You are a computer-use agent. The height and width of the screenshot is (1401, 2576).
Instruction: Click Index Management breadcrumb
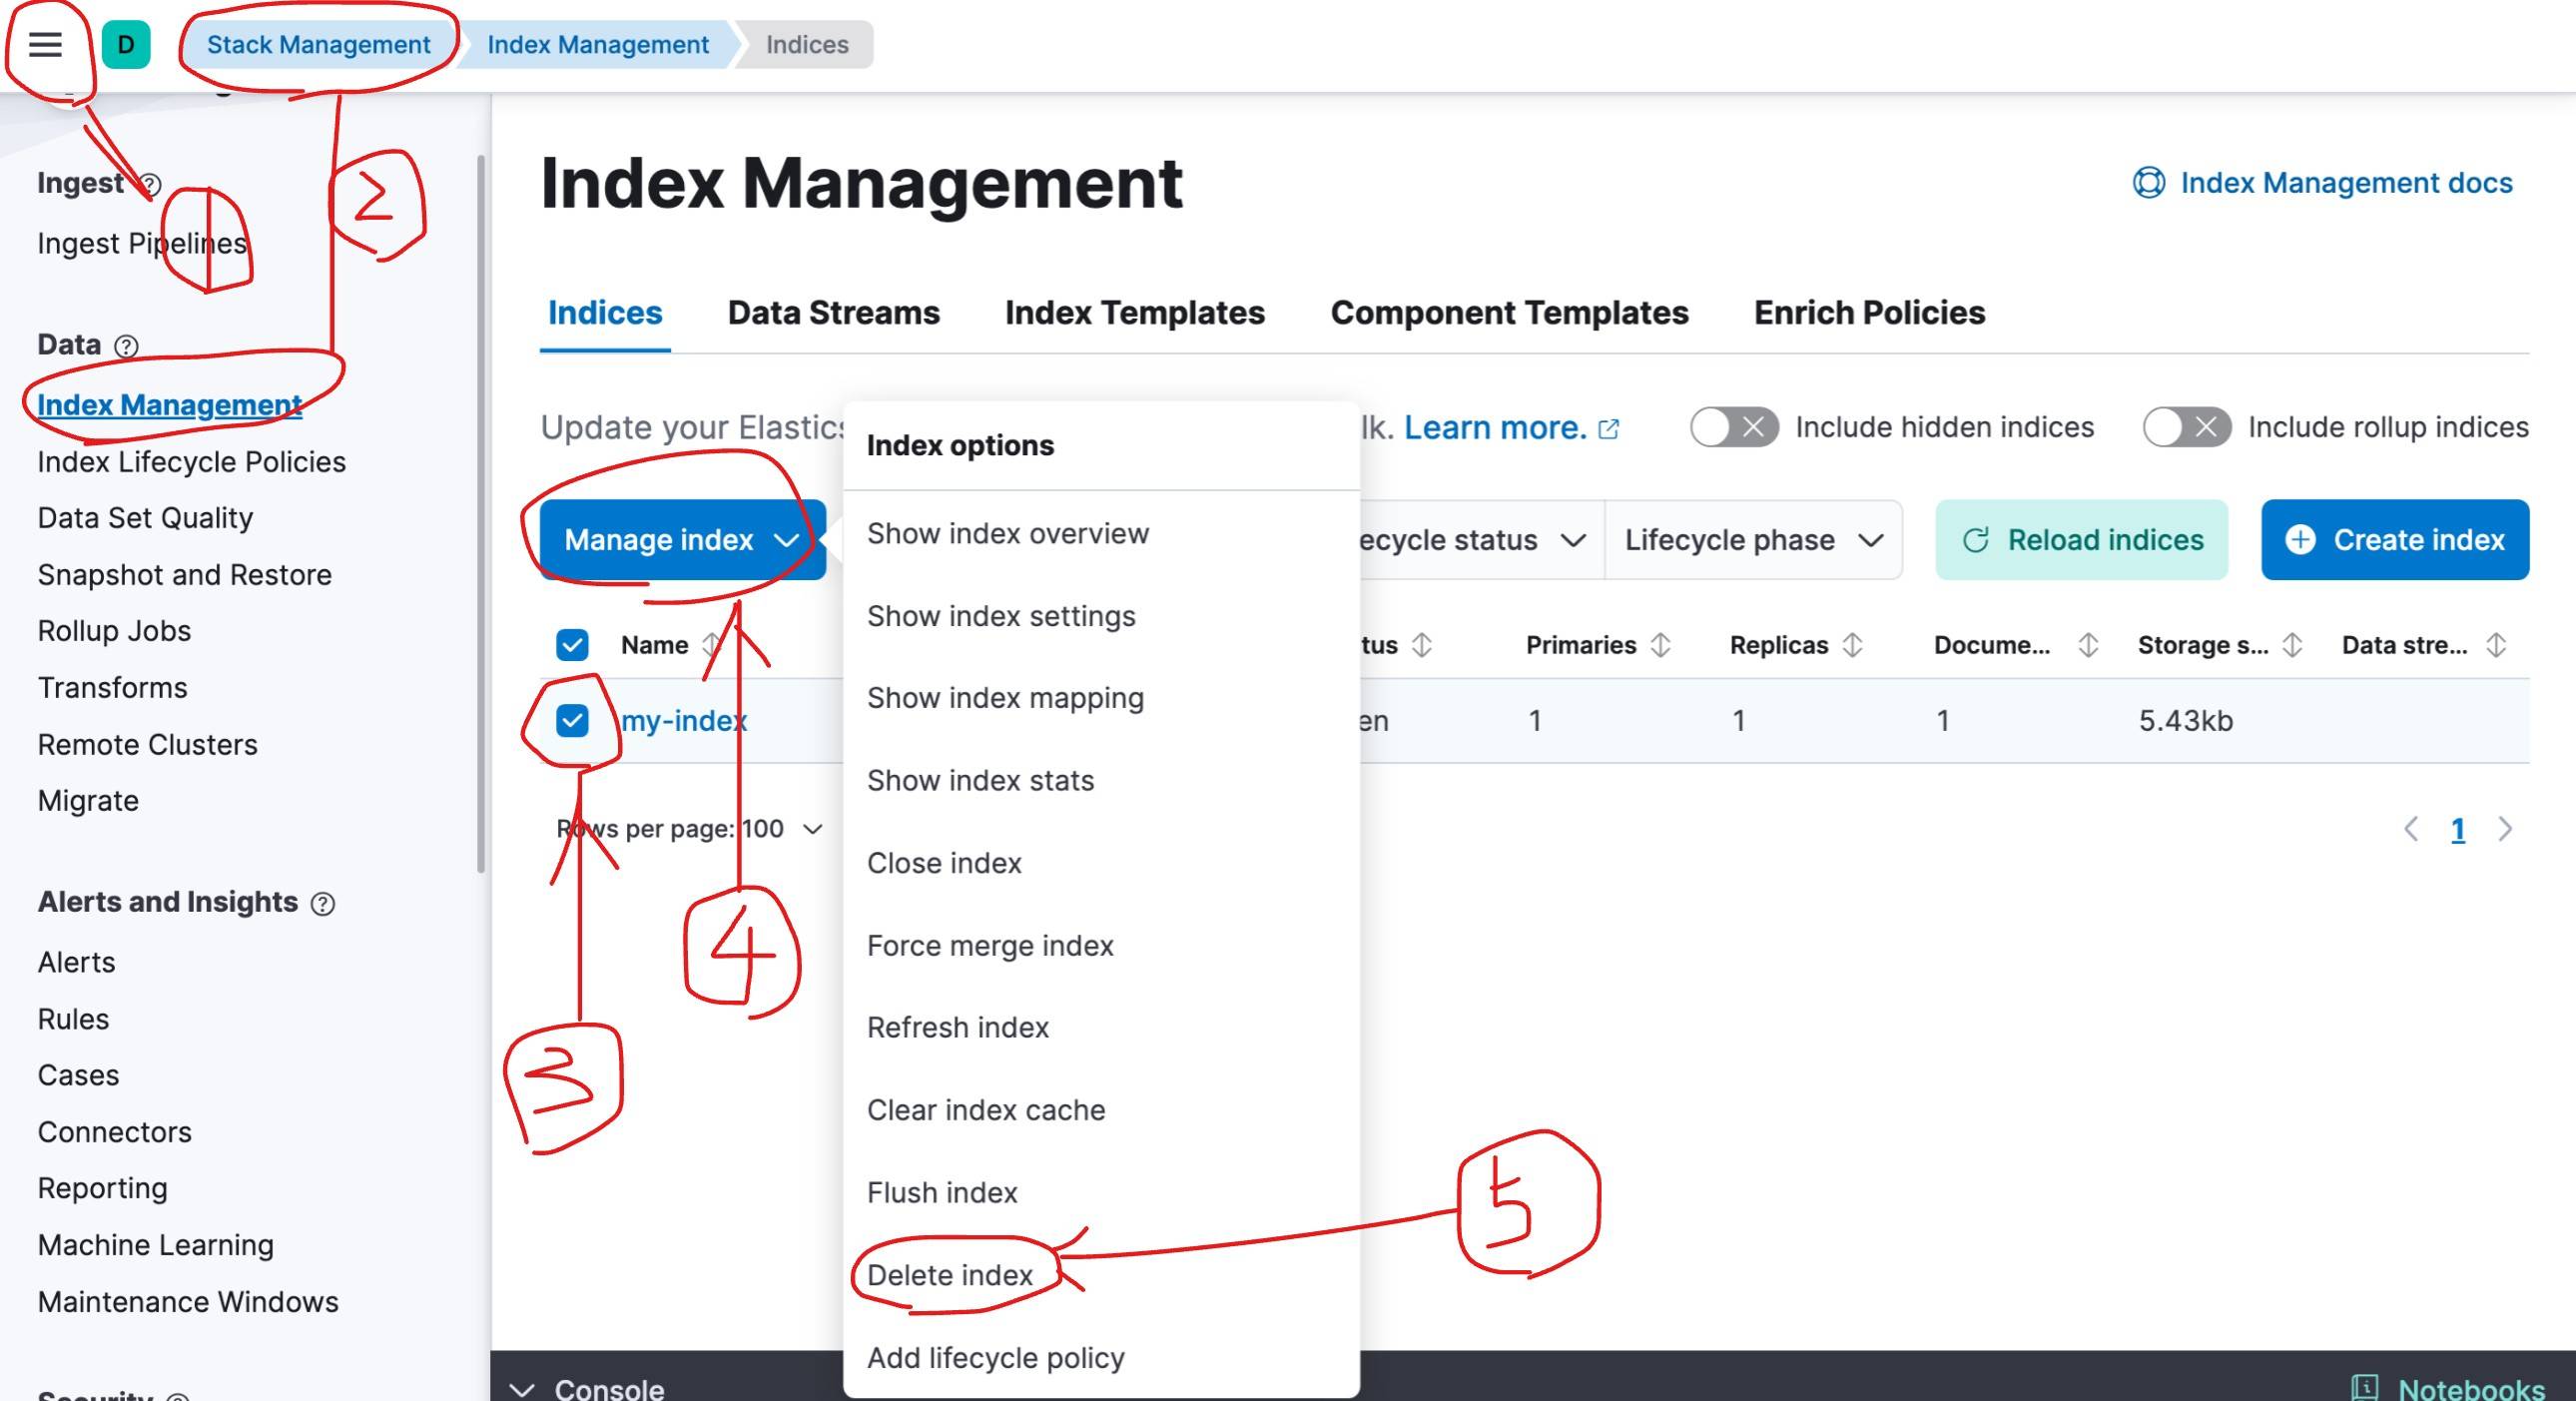(598, 44)
